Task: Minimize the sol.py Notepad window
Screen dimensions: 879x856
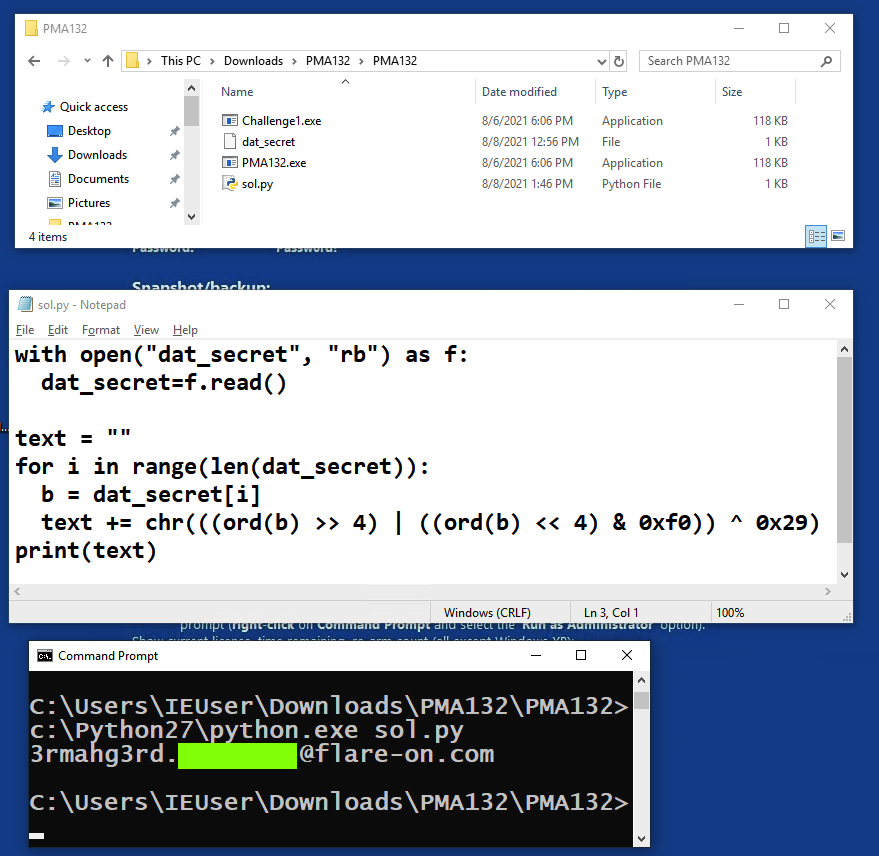Action: coord(739,304)
